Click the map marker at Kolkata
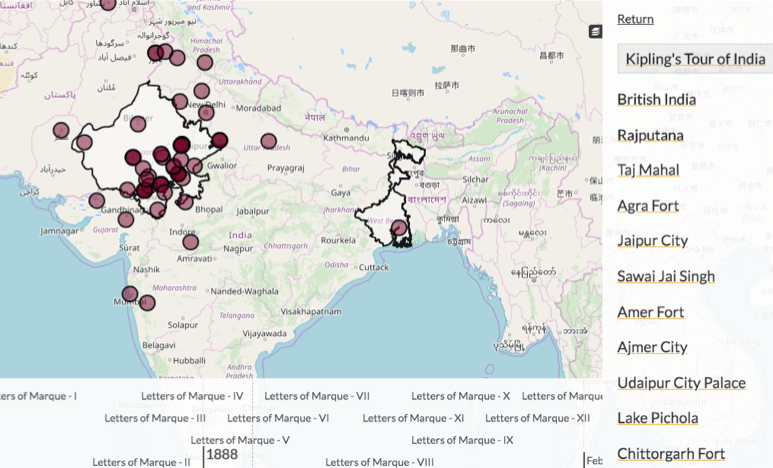Image resolution: width=773 pixels, height=468 pixels. click(x=399, y=229)
